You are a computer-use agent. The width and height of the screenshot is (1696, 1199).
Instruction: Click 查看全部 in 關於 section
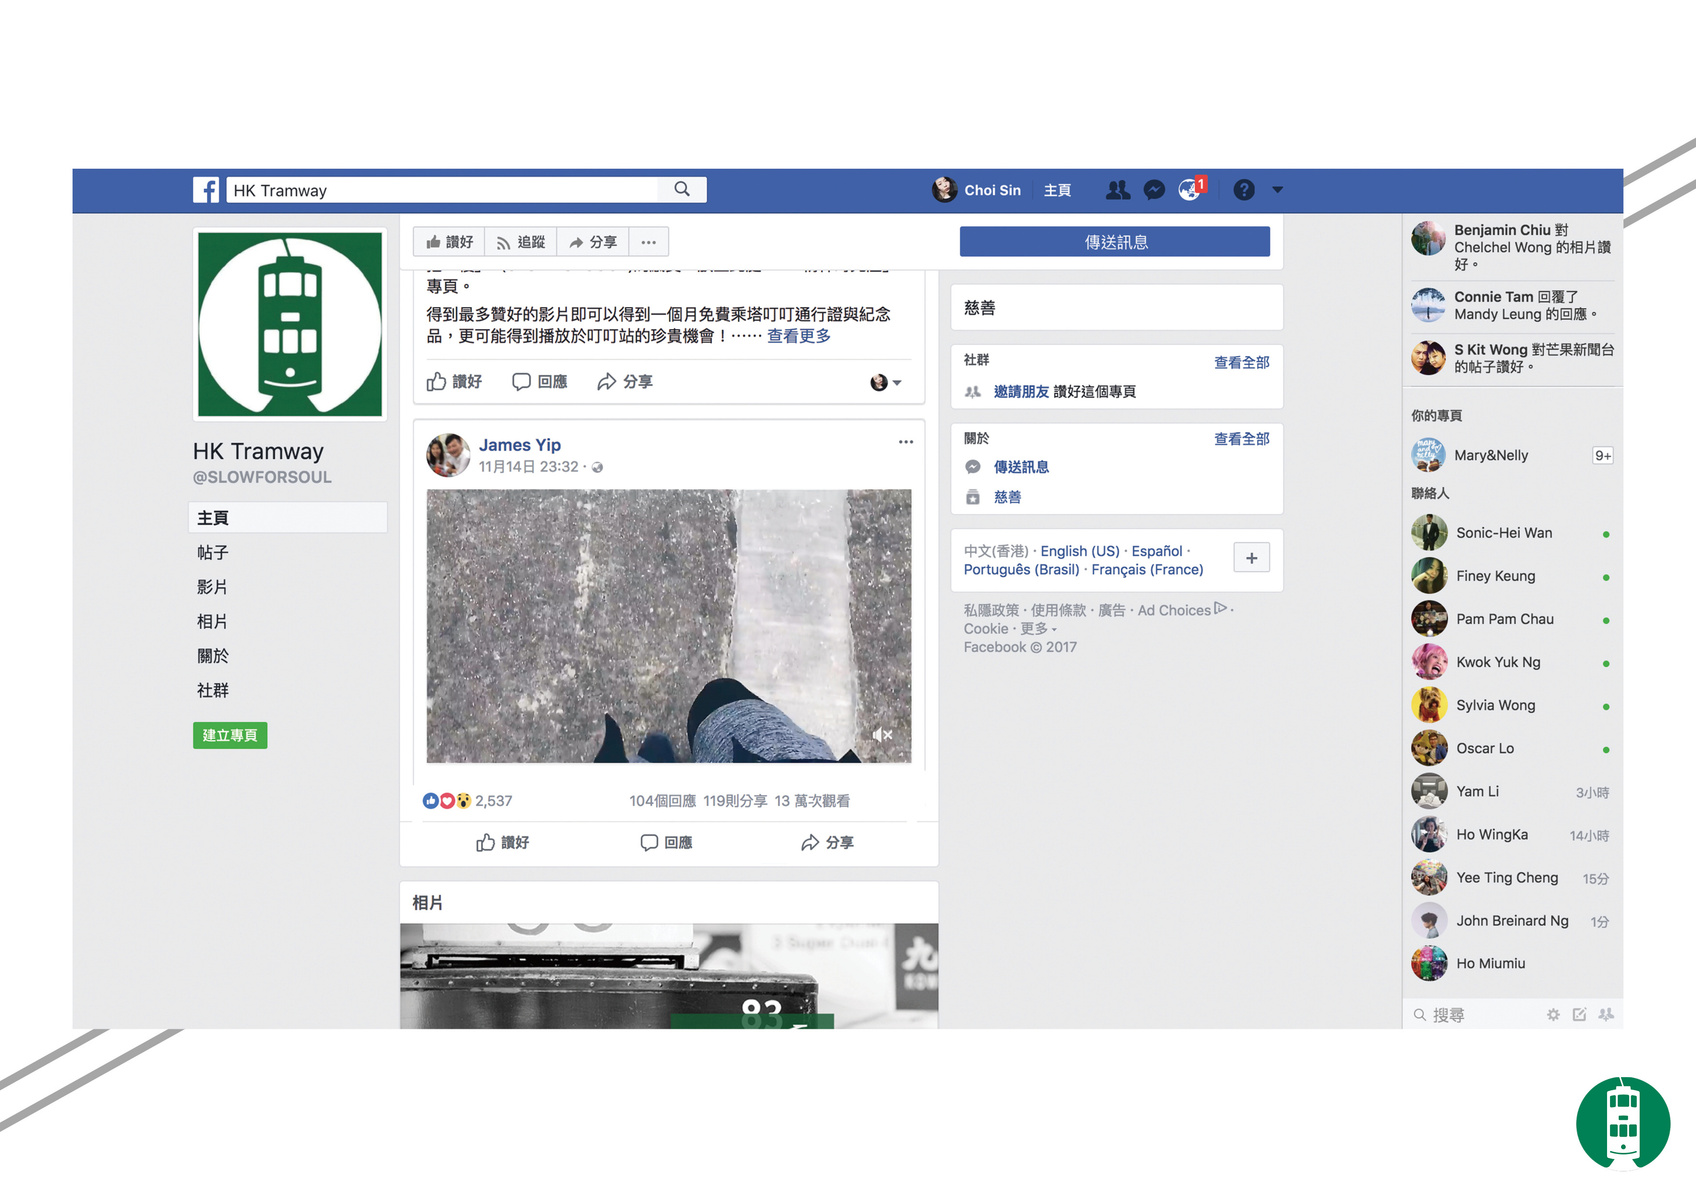point(1242,439)
